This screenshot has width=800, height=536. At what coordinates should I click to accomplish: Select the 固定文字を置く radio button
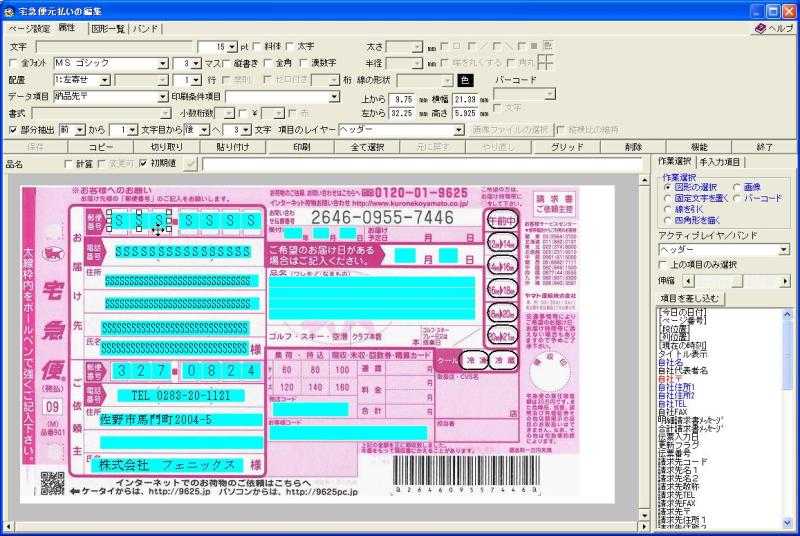pos(667,198)
